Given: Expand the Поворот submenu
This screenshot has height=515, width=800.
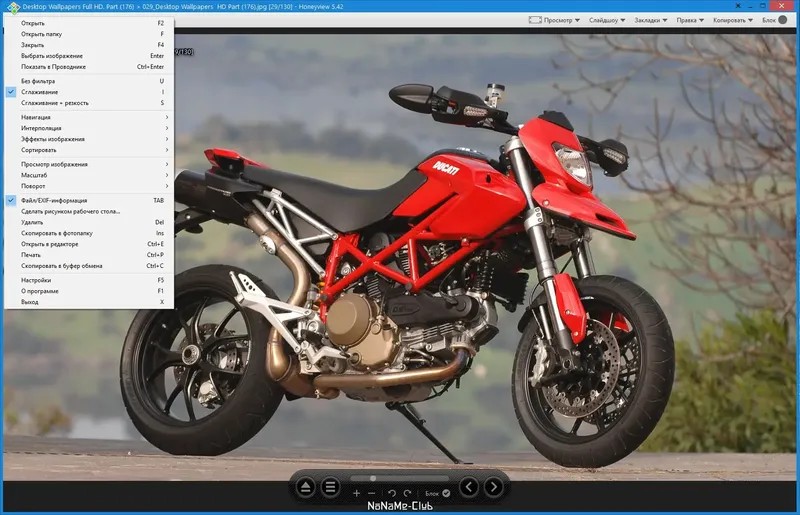Looking at the screenshot, I should point(89,186).
